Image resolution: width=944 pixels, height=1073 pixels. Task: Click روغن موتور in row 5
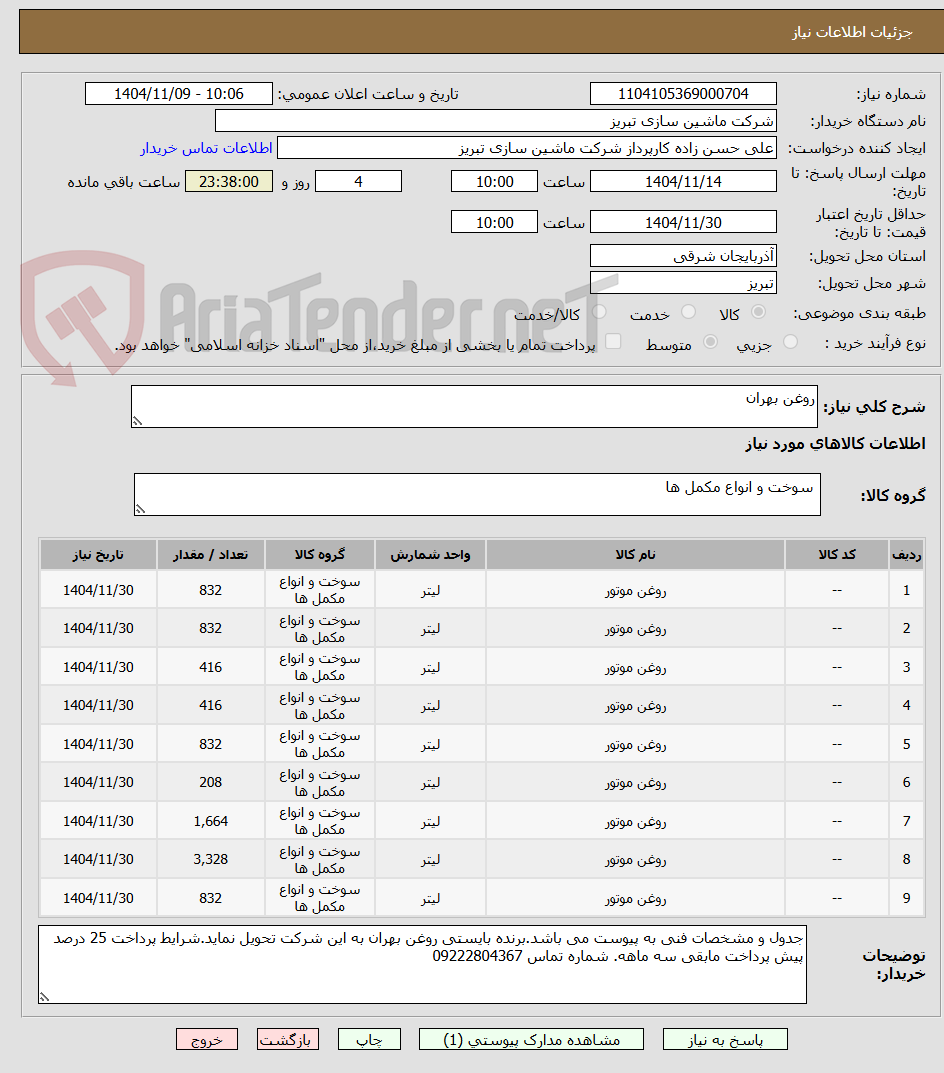(635, 744)
